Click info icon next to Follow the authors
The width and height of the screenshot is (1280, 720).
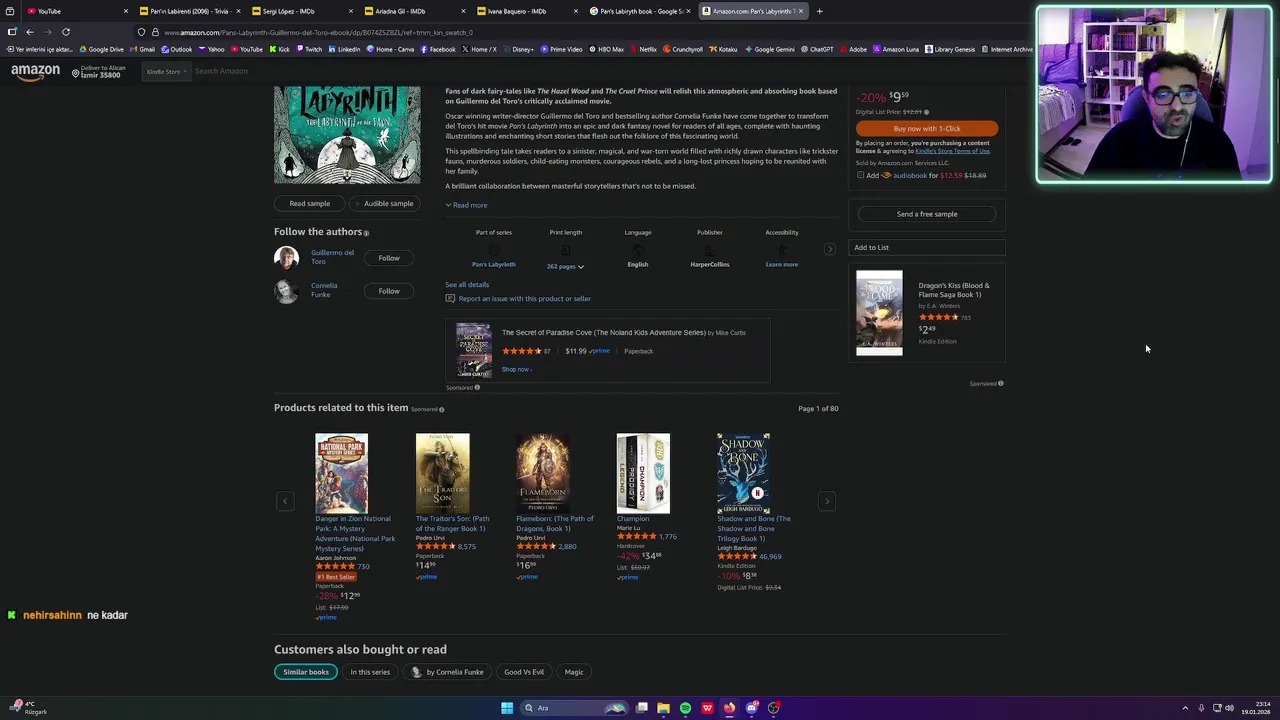[366, 233]
